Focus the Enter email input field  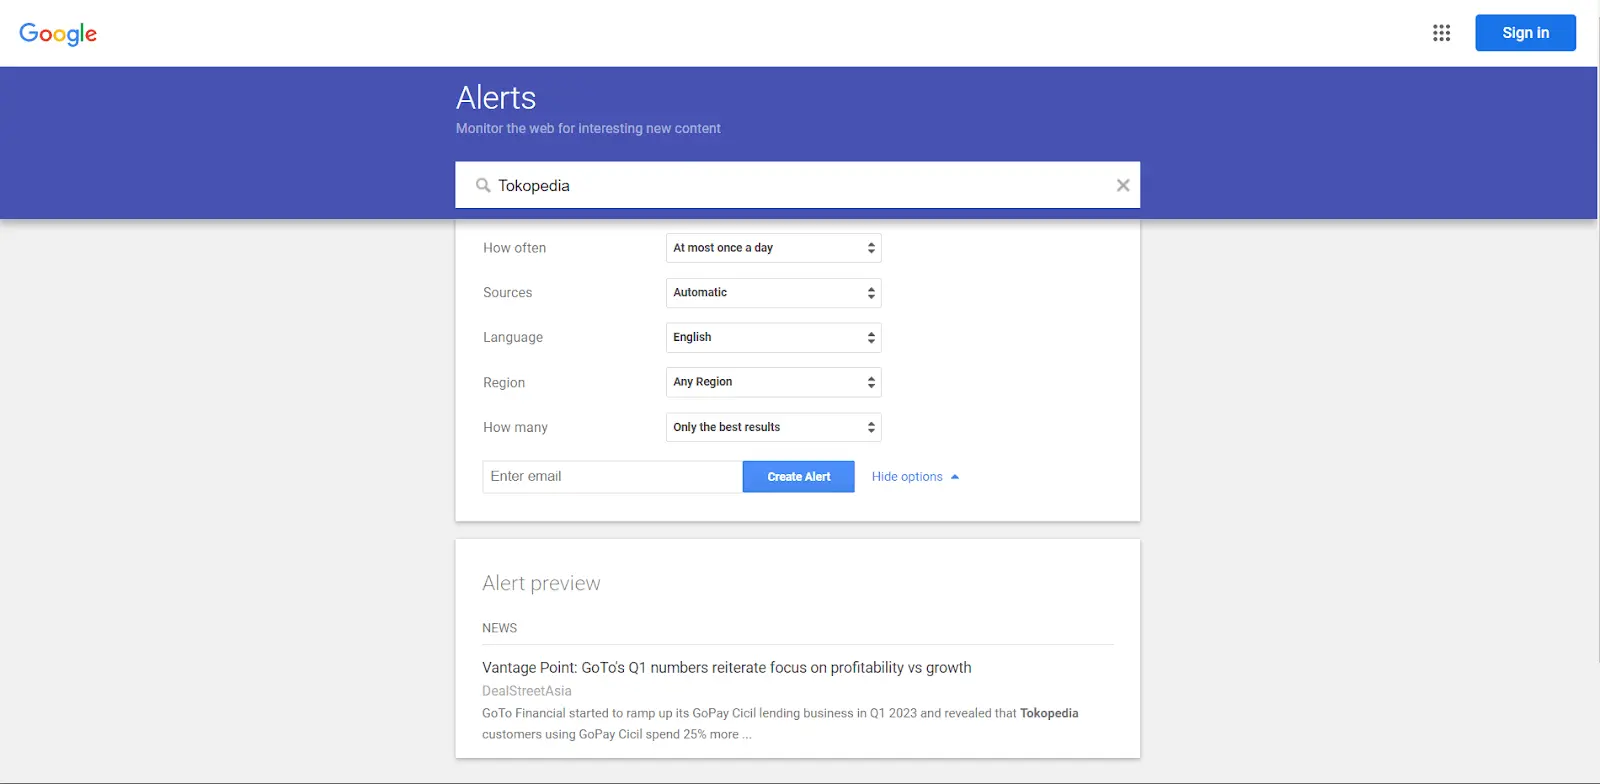click(x=611, y=477)
